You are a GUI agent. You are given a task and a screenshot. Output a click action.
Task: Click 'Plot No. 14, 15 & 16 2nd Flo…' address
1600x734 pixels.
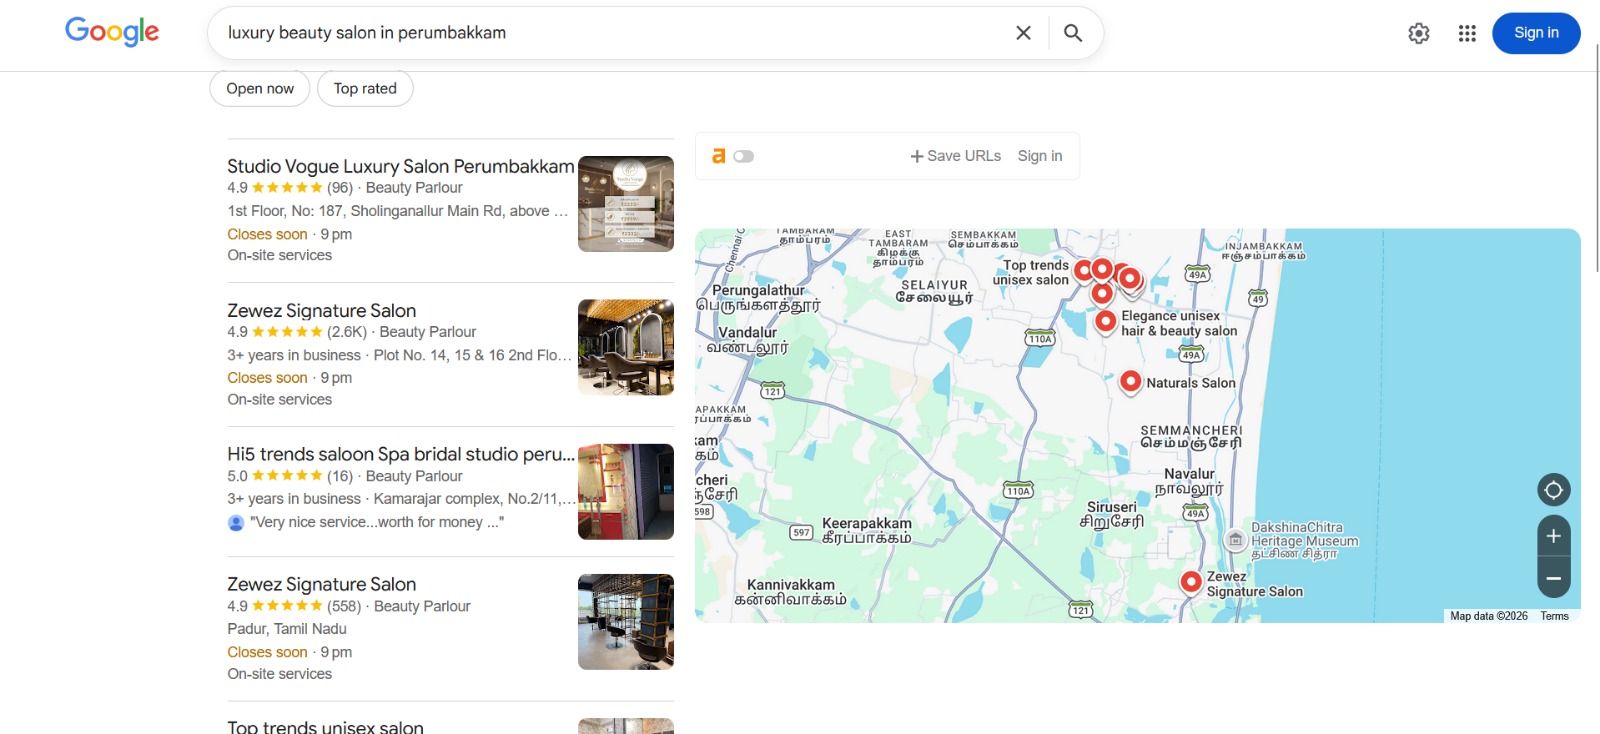[x=473, y=355]
